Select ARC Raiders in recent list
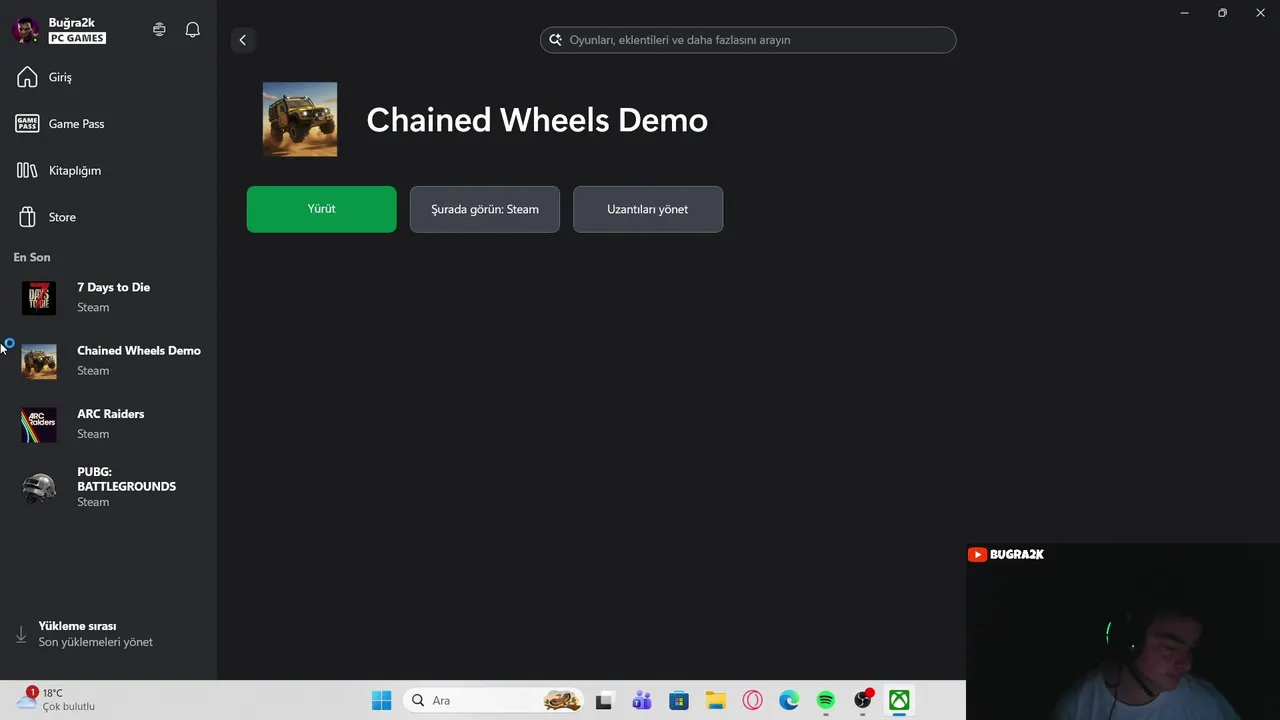 pyautogui.click(x=108, y=424)
